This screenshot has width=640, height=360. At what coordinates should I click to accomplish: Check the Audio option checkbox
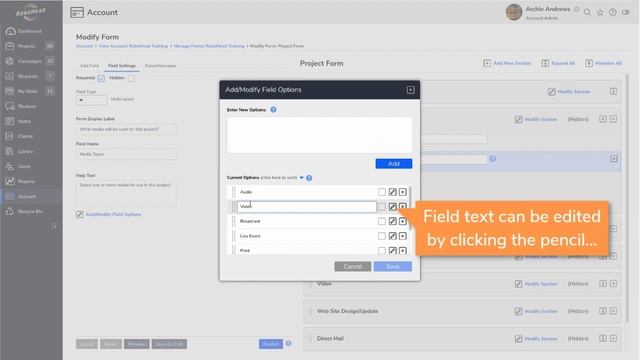(x=382, y=192)
